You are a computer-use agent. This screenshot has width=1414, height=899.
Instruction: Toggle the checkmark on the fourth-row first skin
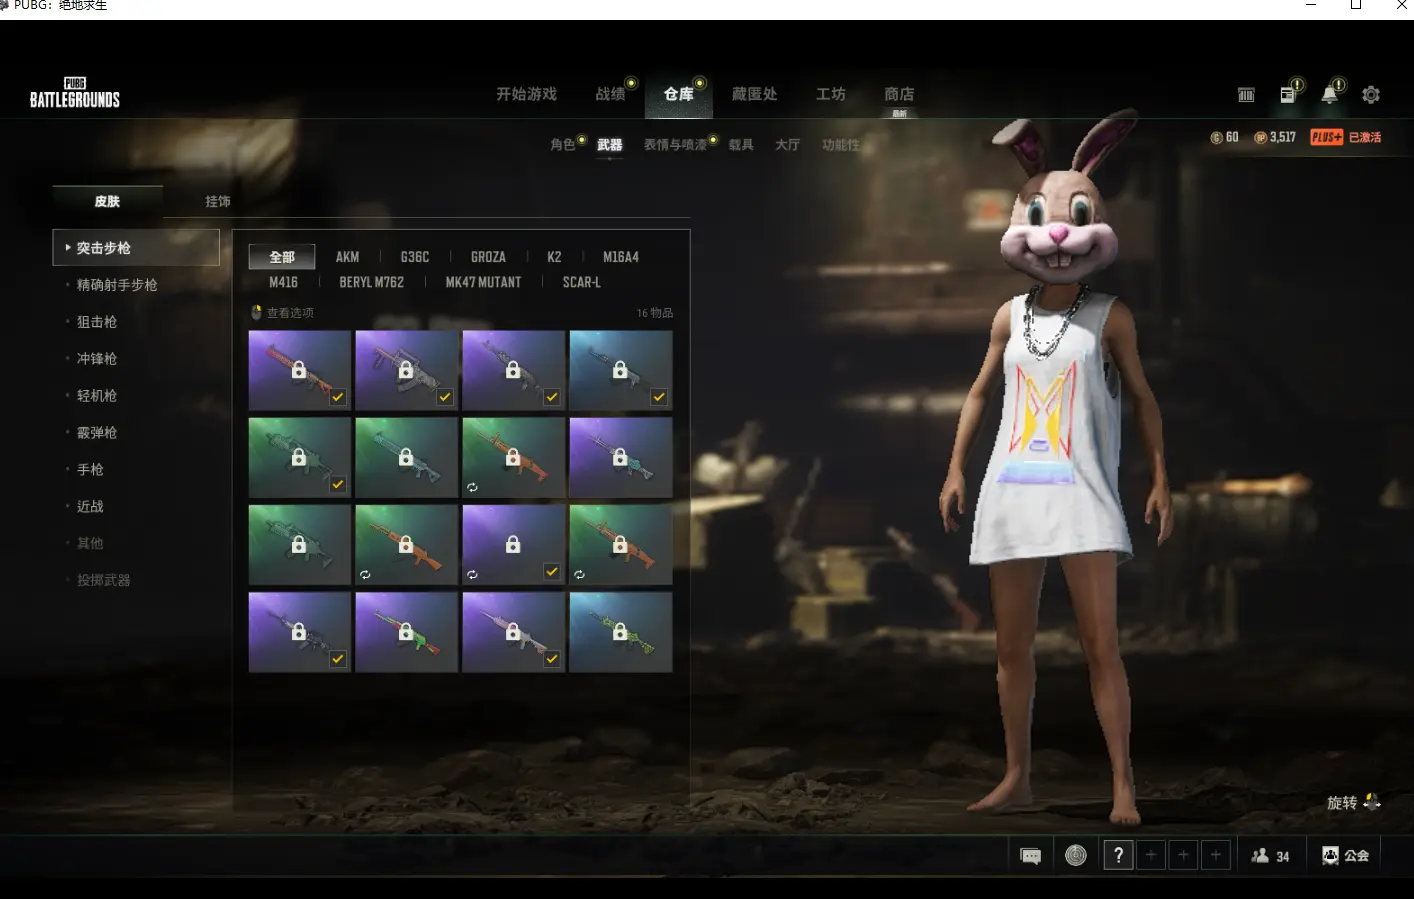click(338, 659)
